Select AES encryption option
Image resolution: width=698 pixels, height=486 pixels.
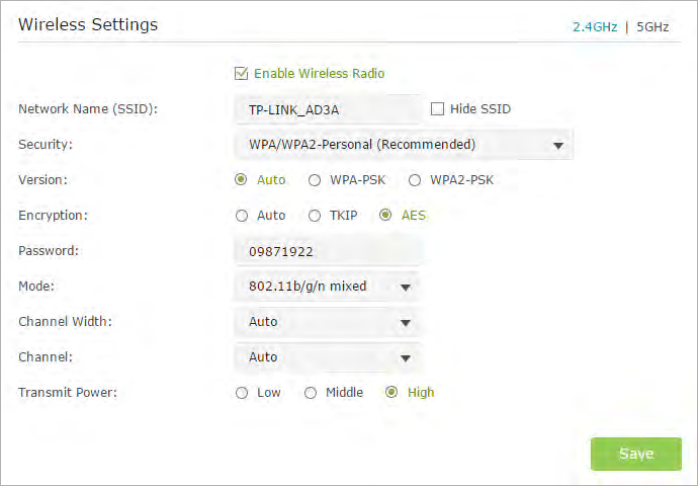[385, 215]
